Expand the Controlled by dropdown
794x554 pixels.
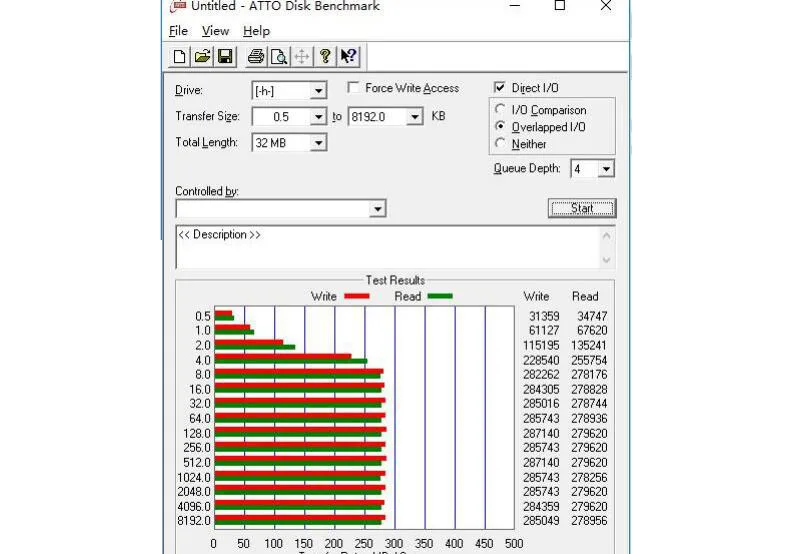(x=377, y=209)
